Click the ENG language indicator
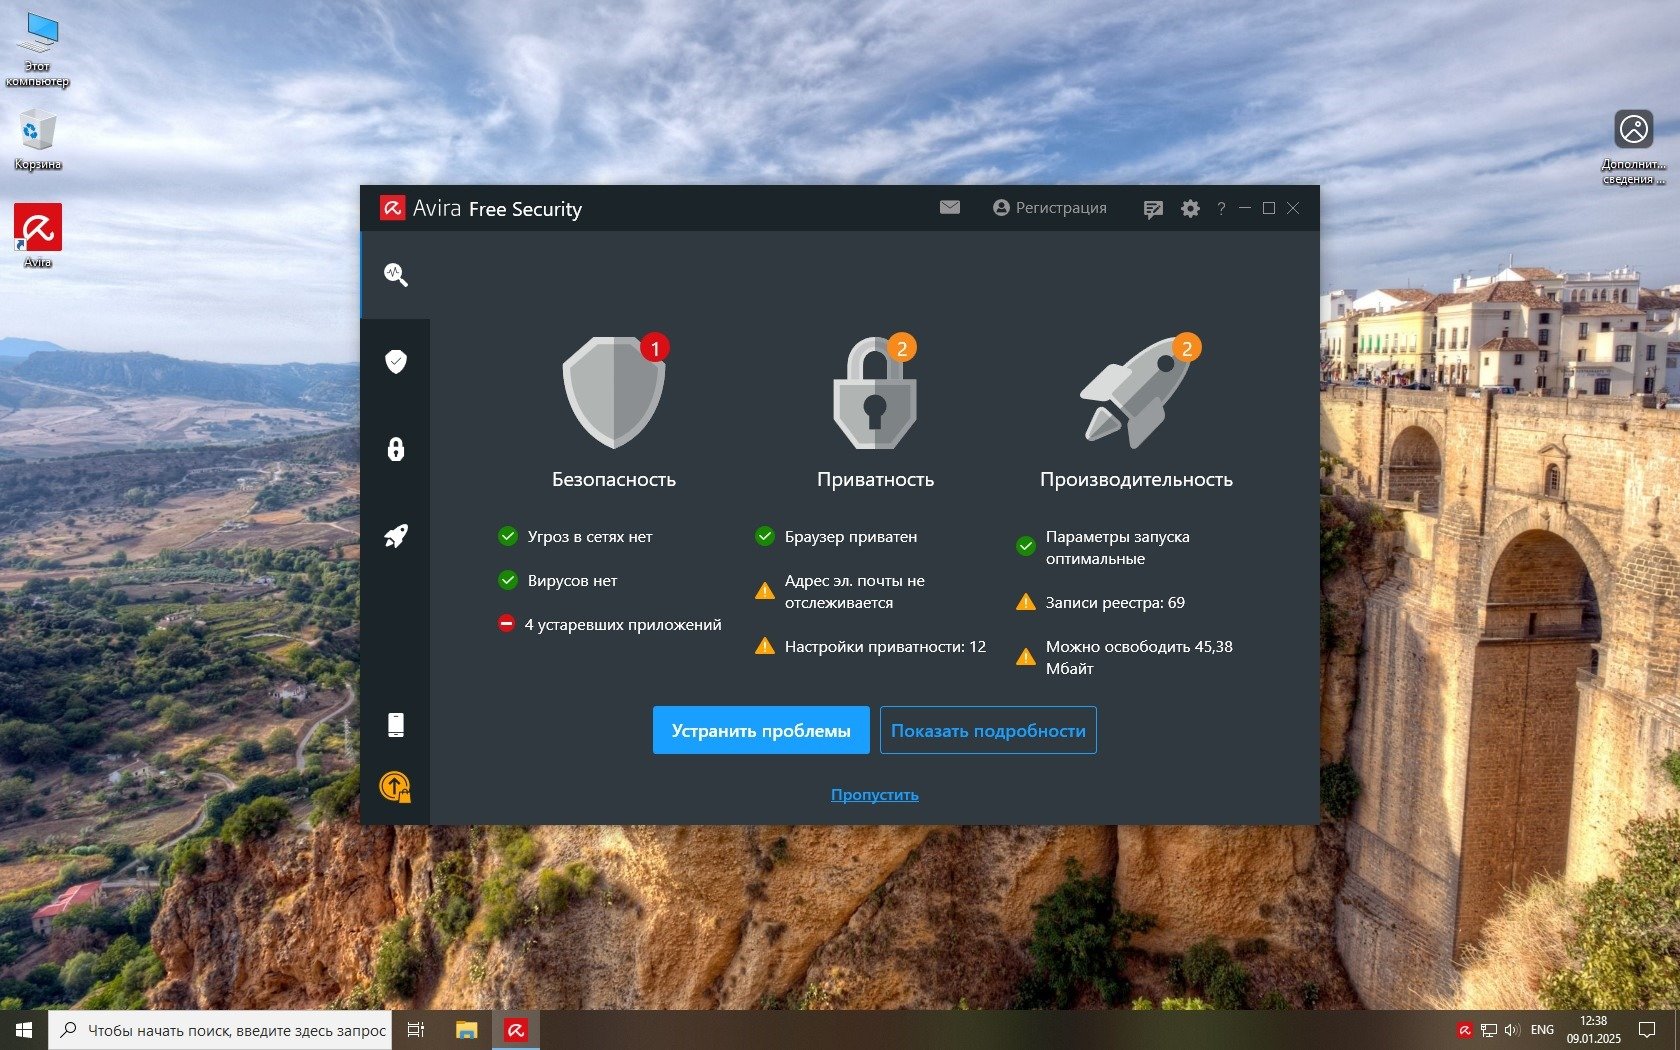The image size is (1680, 1050). pyautogui.click(x=1543, y=1030)
